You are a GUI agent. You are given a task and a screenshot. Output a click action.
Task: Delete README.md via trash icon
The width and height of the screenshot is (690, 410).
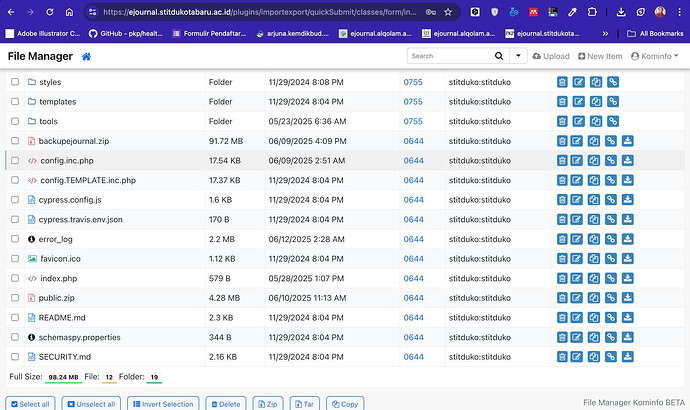click(x=562, y=317)
